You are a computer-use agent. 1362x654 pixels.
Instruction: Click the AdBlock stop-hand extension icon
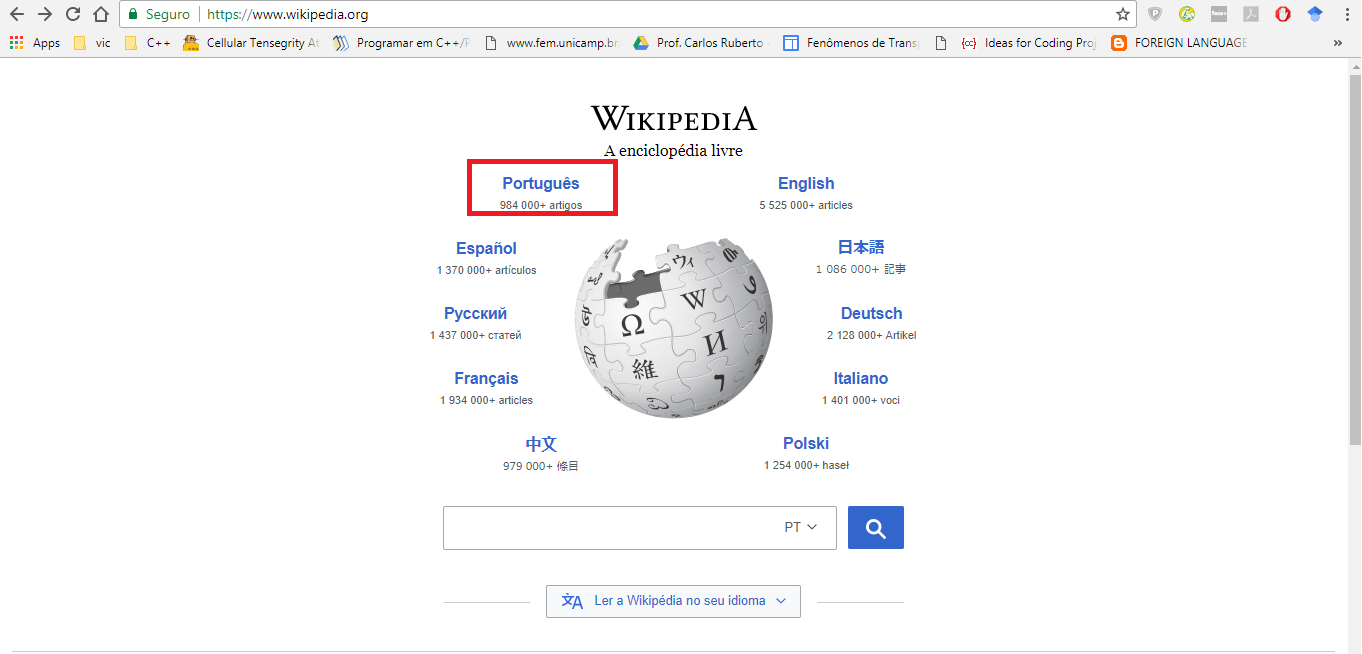pos(1282,14)
